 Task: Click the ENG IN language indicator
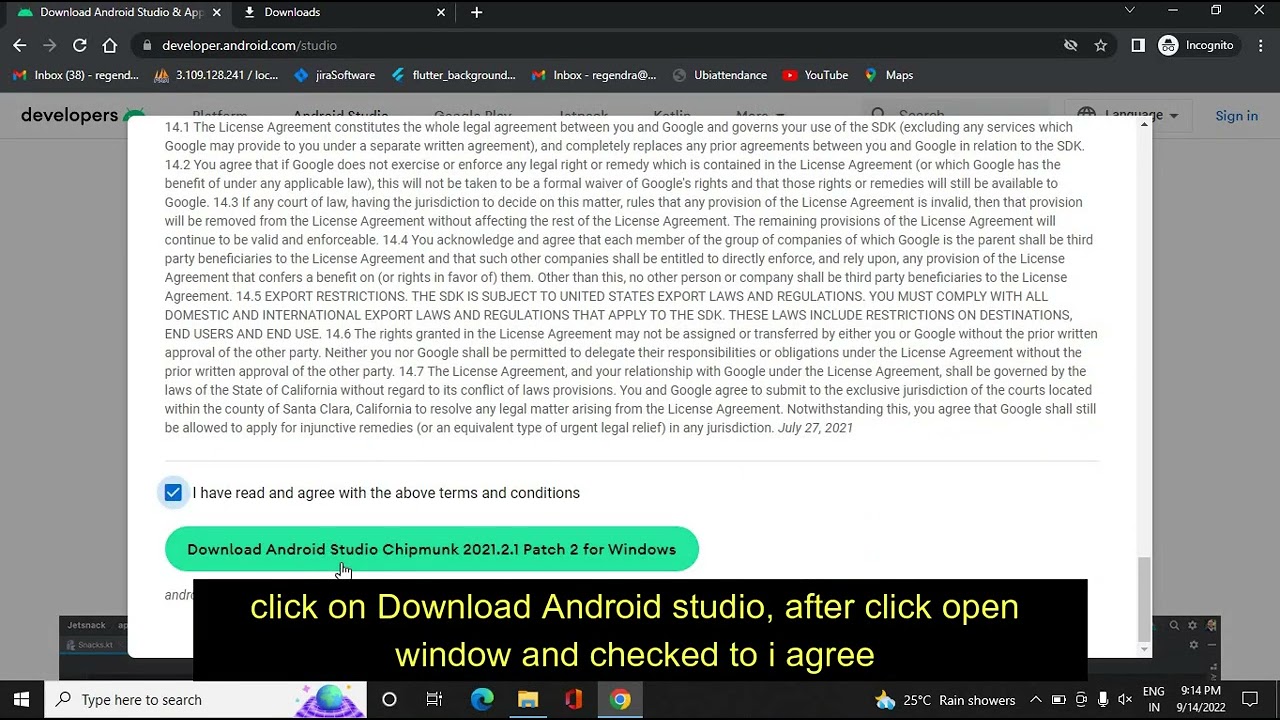tap(1154, 700)
